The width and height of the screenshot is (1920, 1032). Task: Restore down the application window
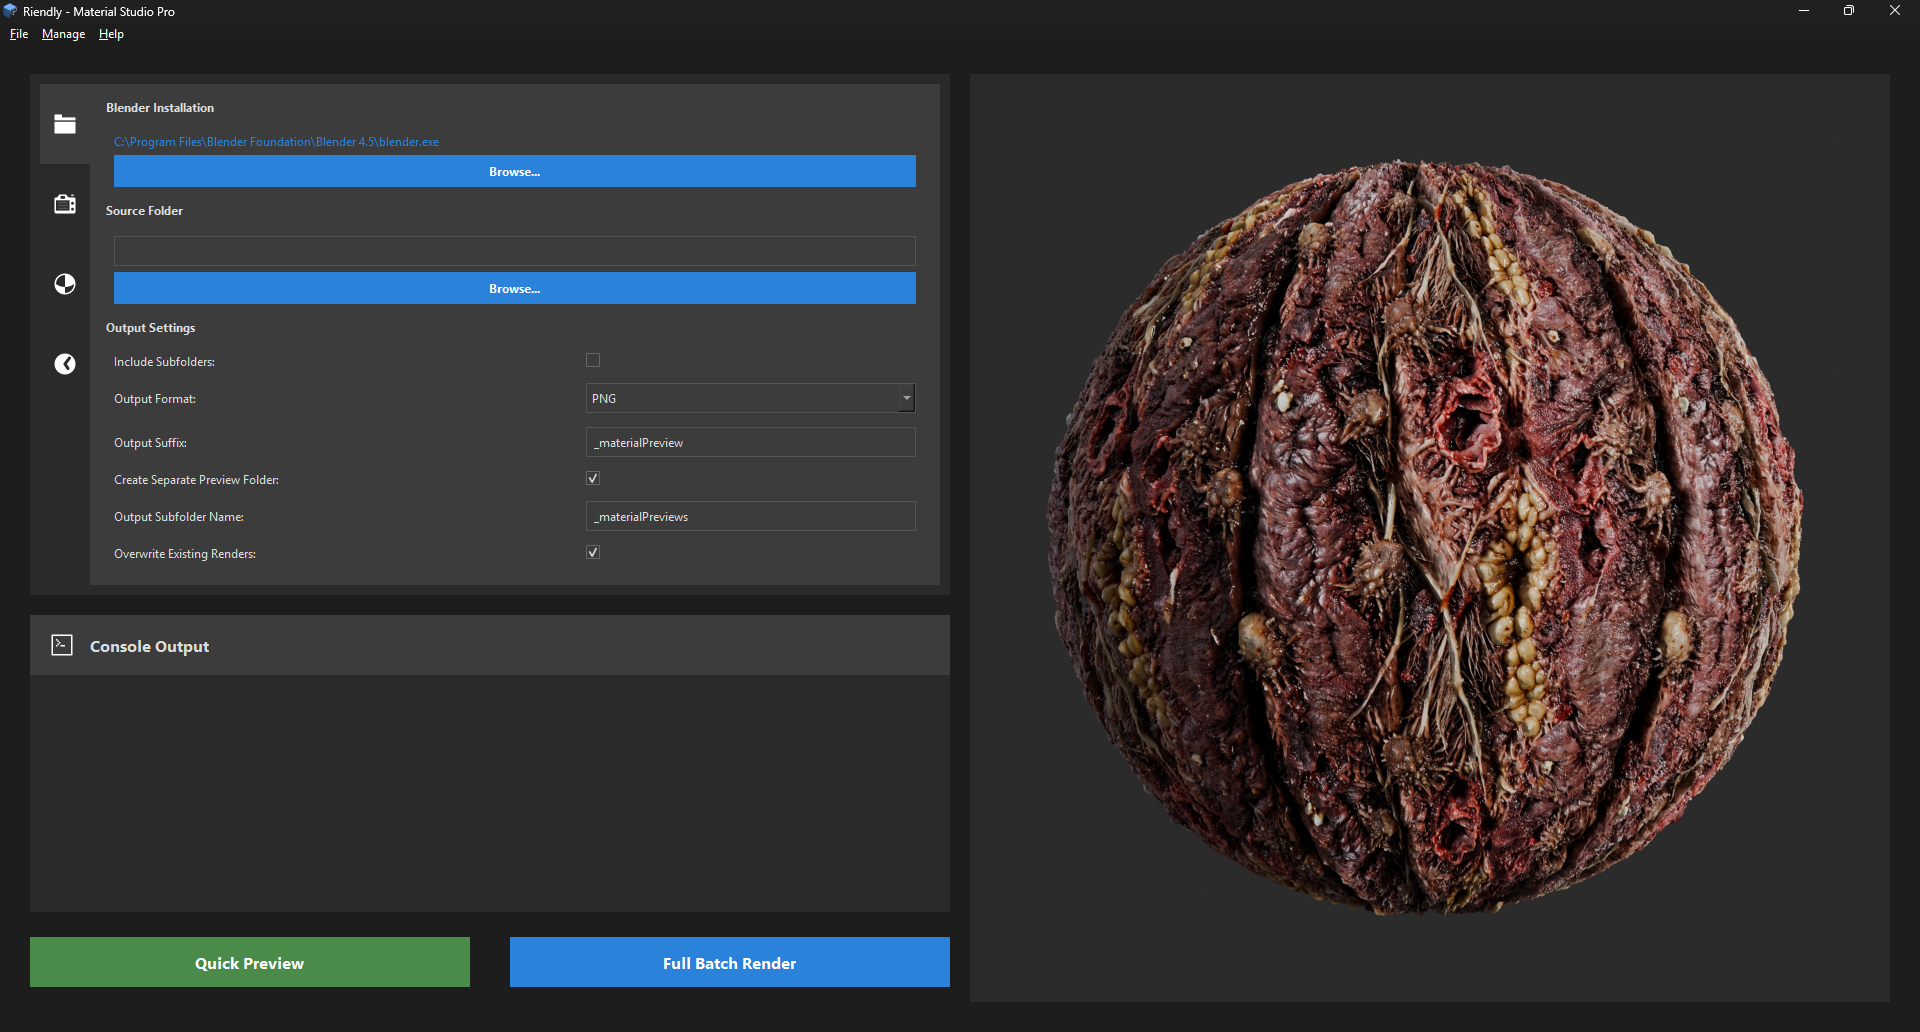pos(1848,10)
